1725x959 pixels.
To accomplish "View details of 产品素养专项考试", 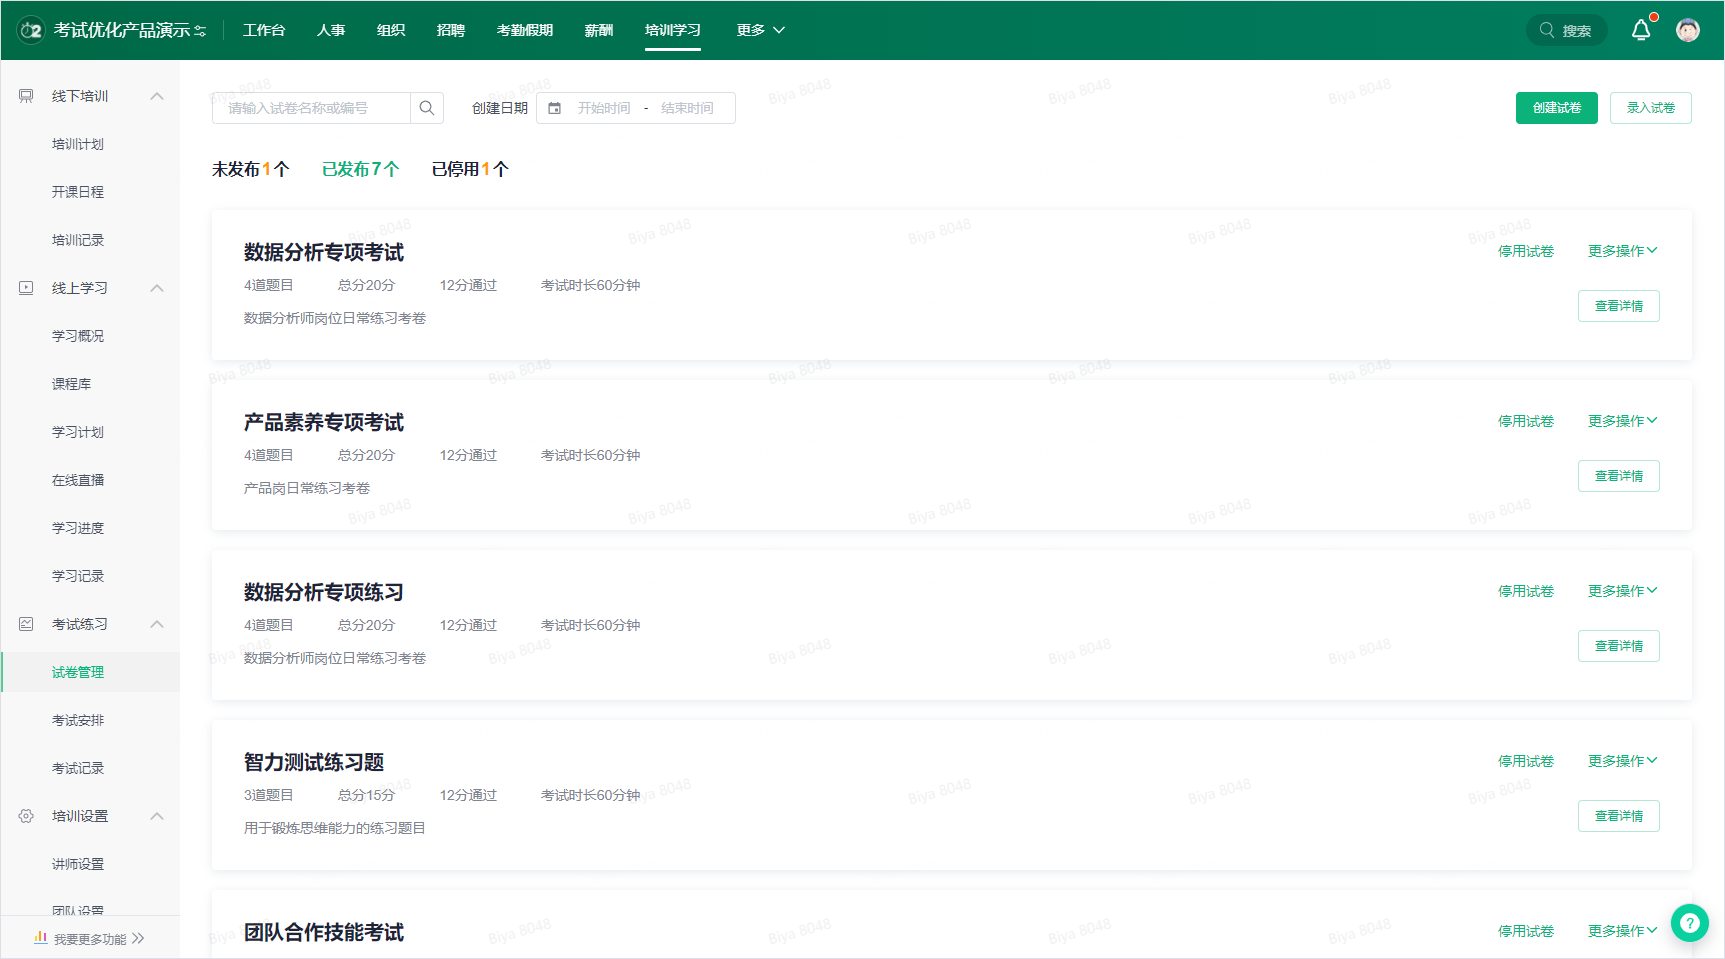I will [x=1619, y=476].
